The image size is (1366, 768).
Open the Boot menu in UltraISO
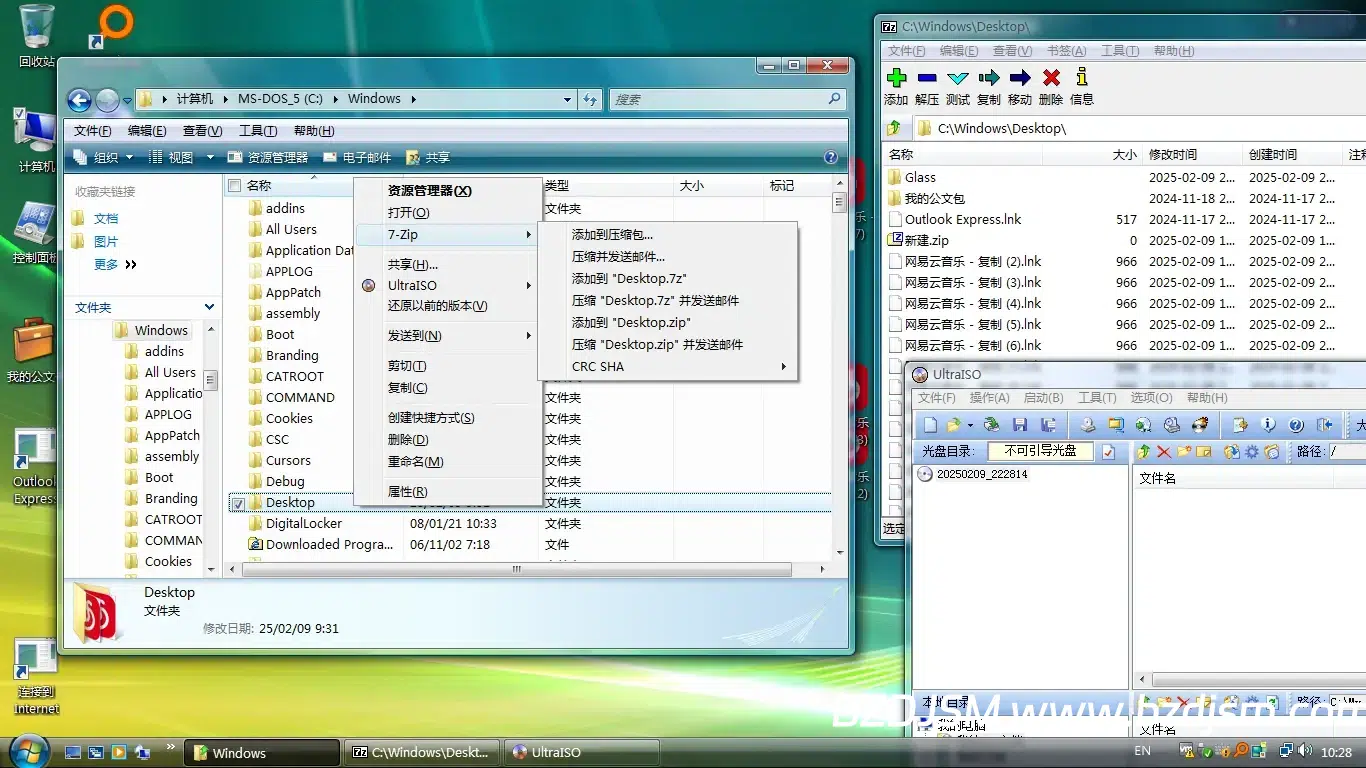(x=1043, y=398)
